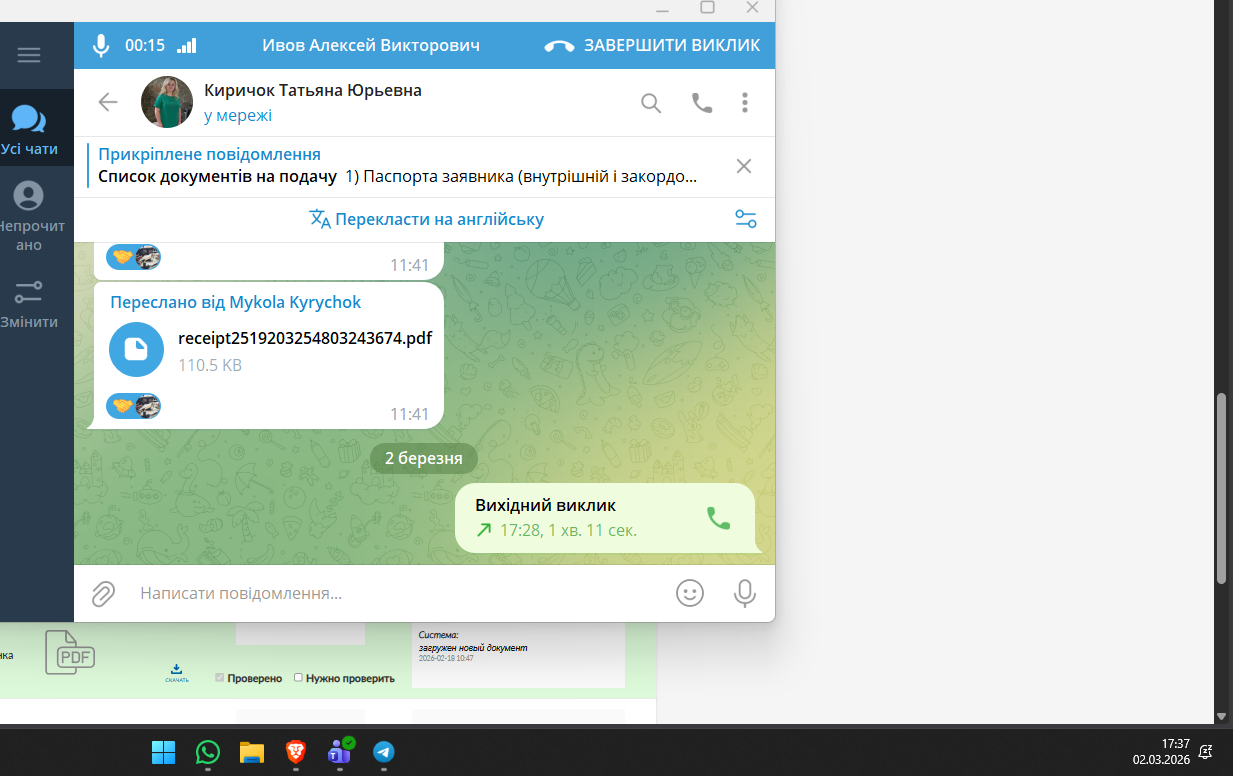Switch to Brave browser in taskbar
Screen dimensions: 1233x776
coord(295,752)
